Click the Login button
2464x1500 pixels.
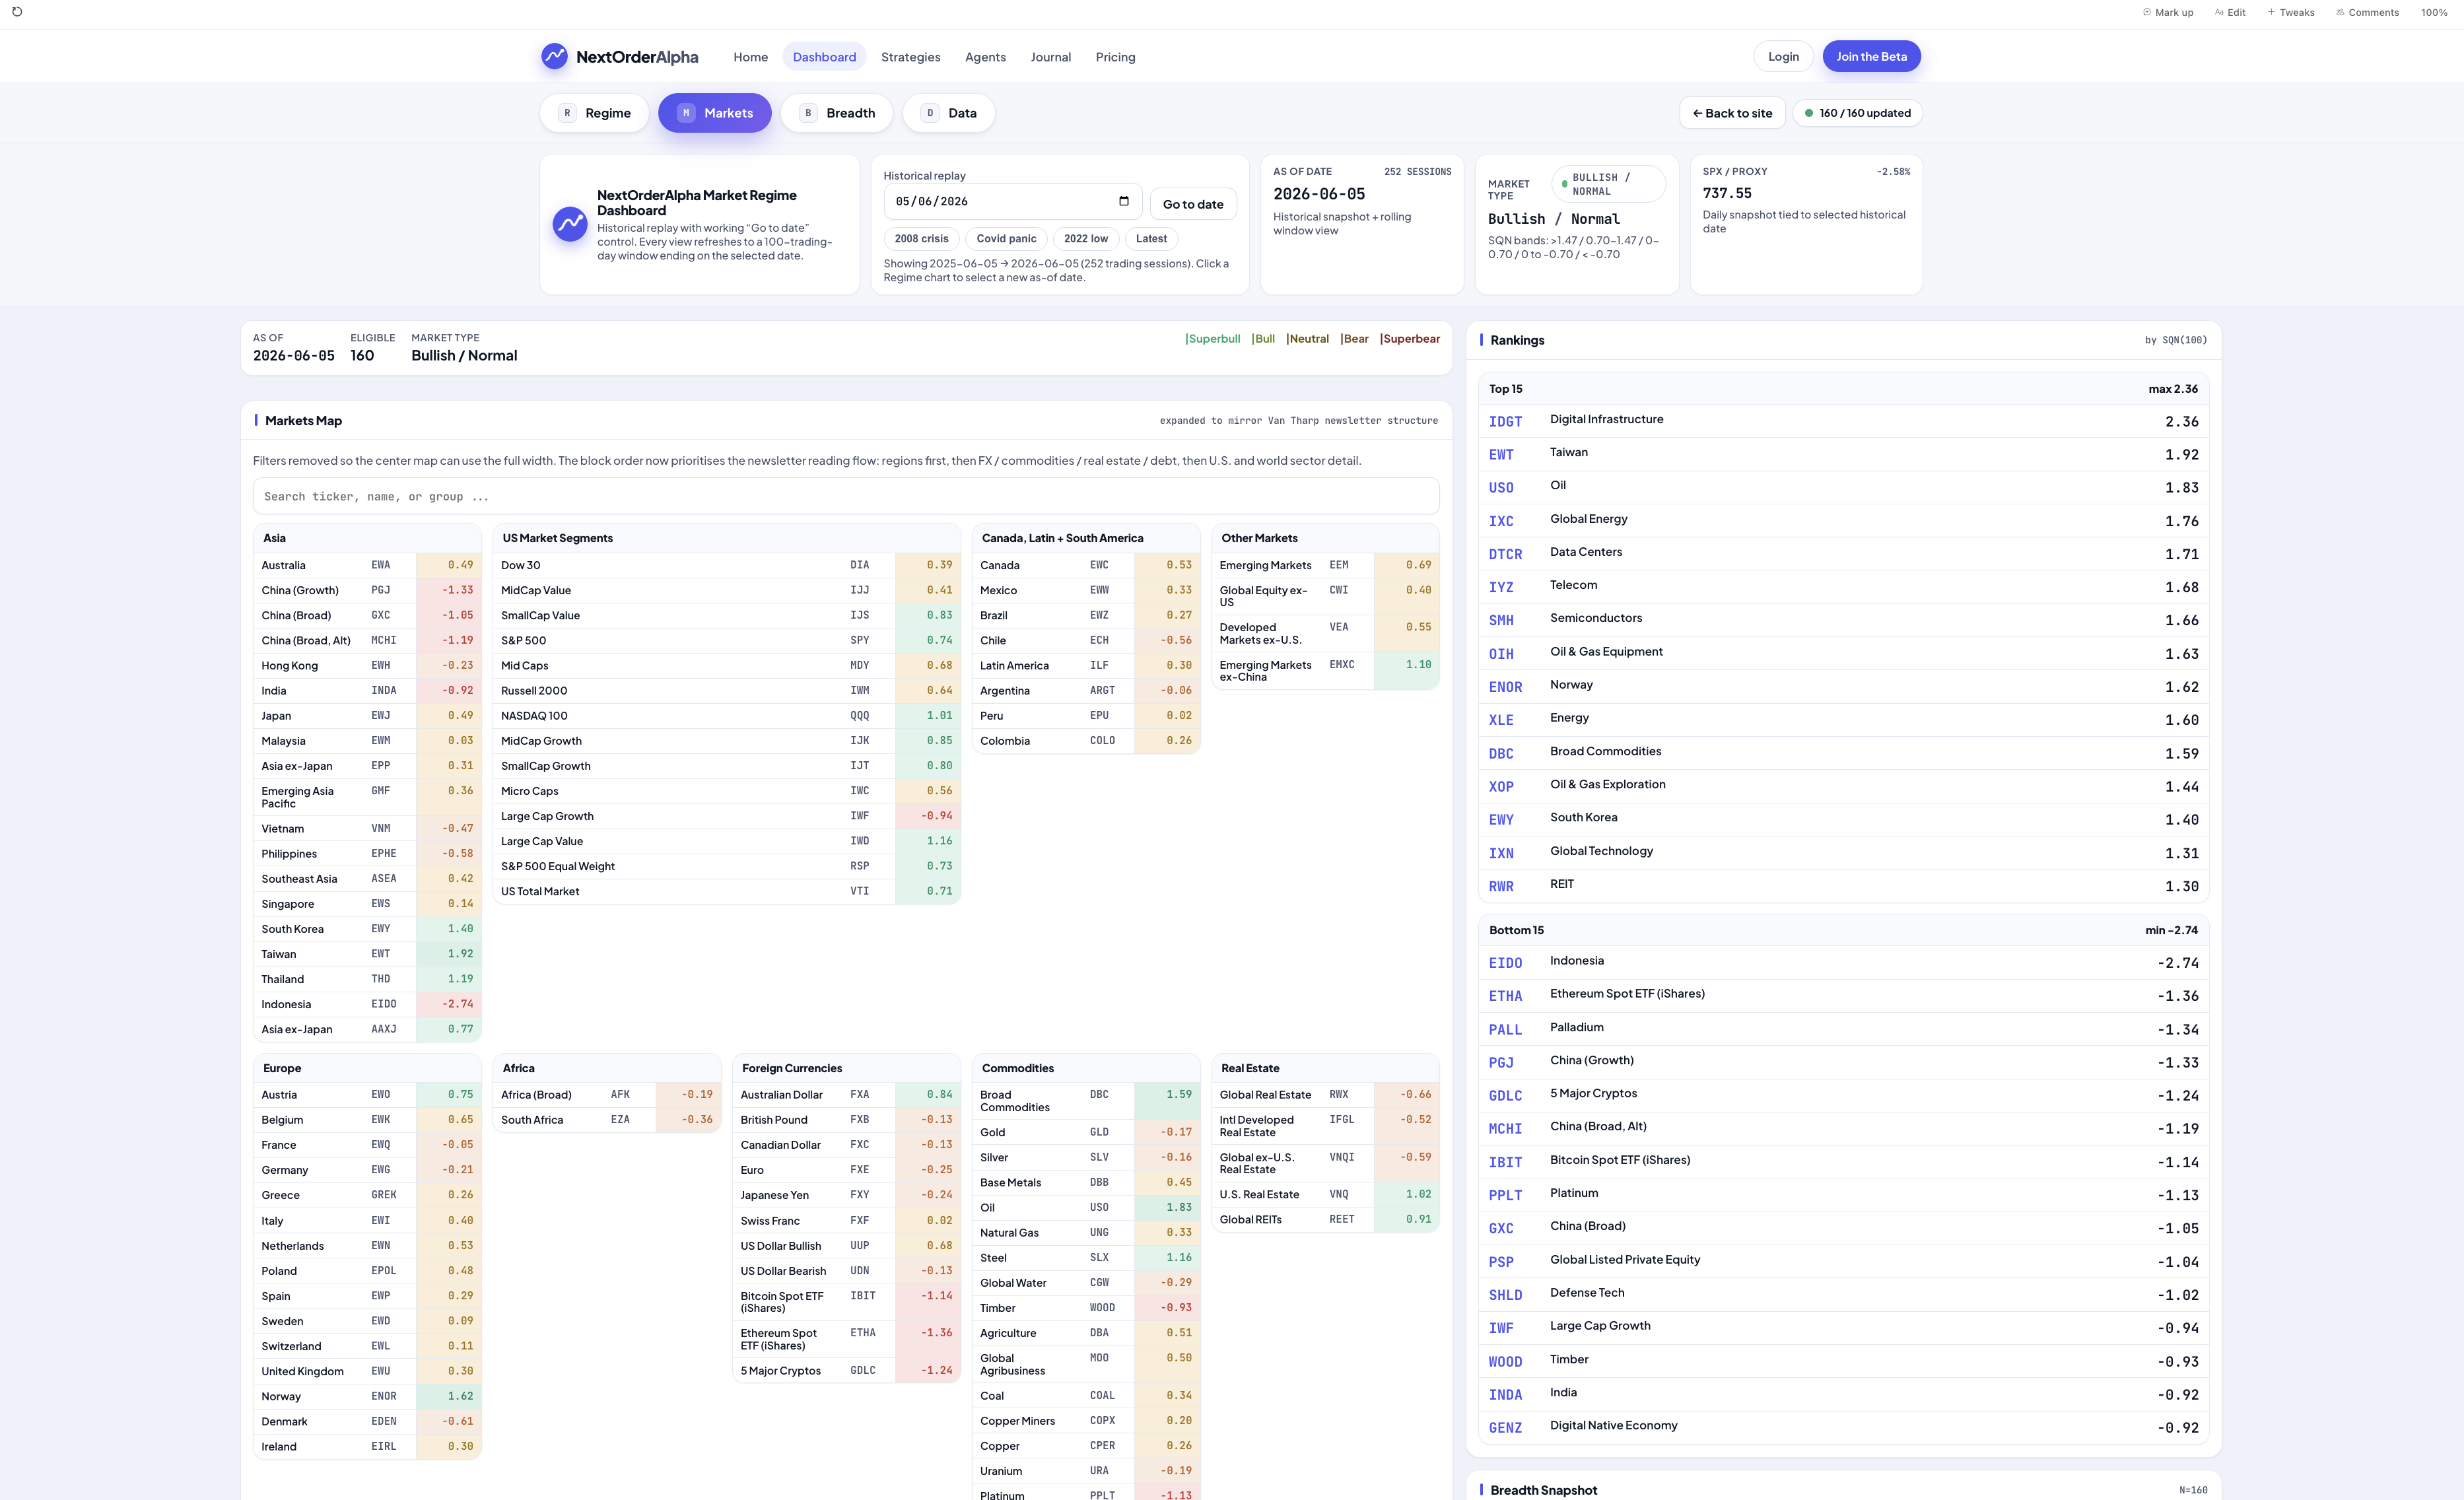pos(1783,56)
